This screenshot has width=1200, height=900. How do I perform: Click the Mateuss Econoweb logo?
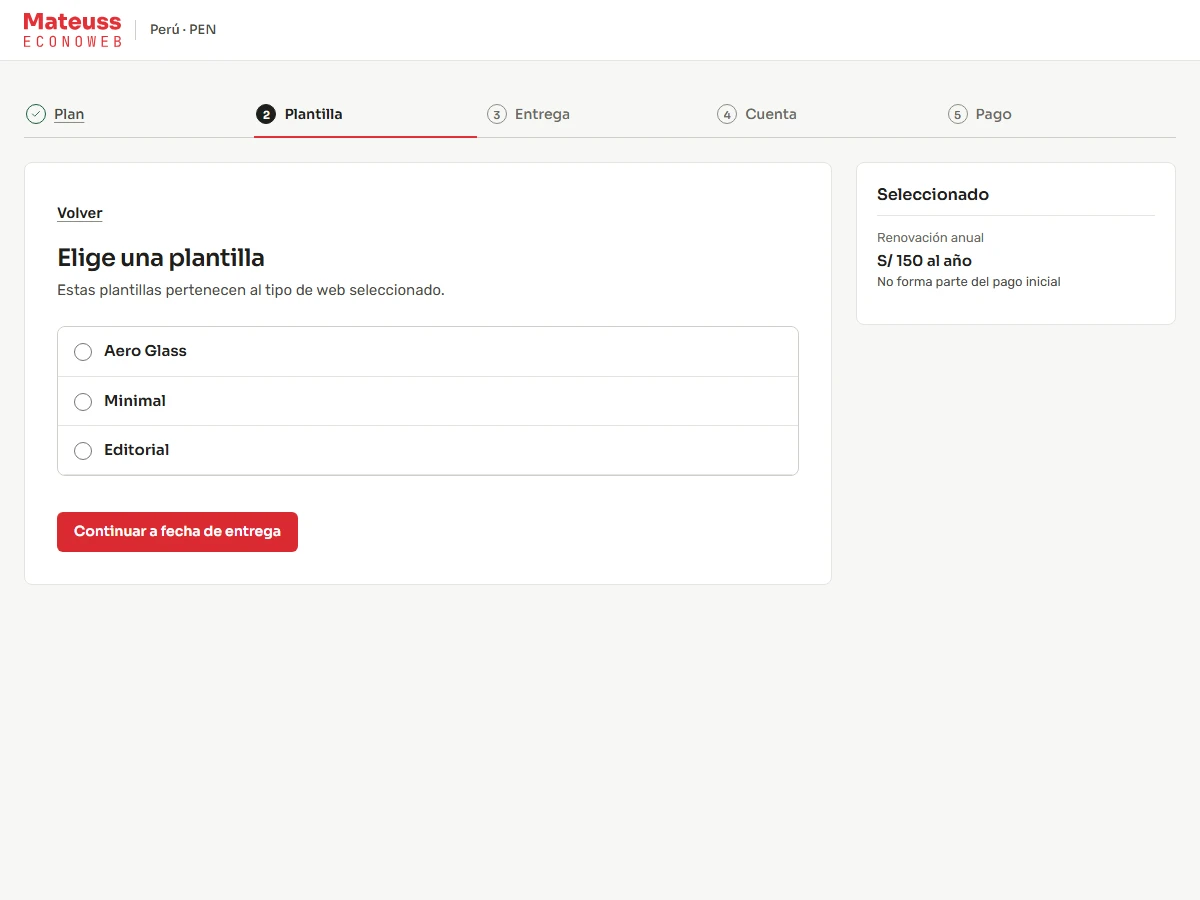(72, 30)
